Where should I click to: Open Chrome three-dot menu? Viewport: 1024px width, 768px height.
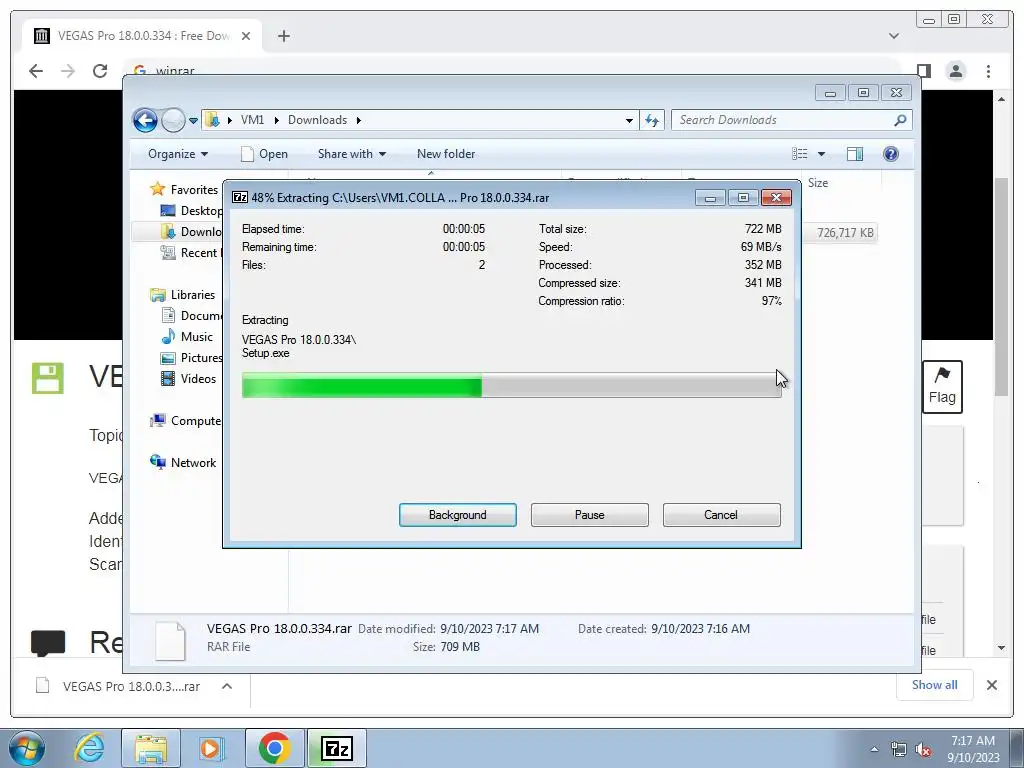[988, 71]
